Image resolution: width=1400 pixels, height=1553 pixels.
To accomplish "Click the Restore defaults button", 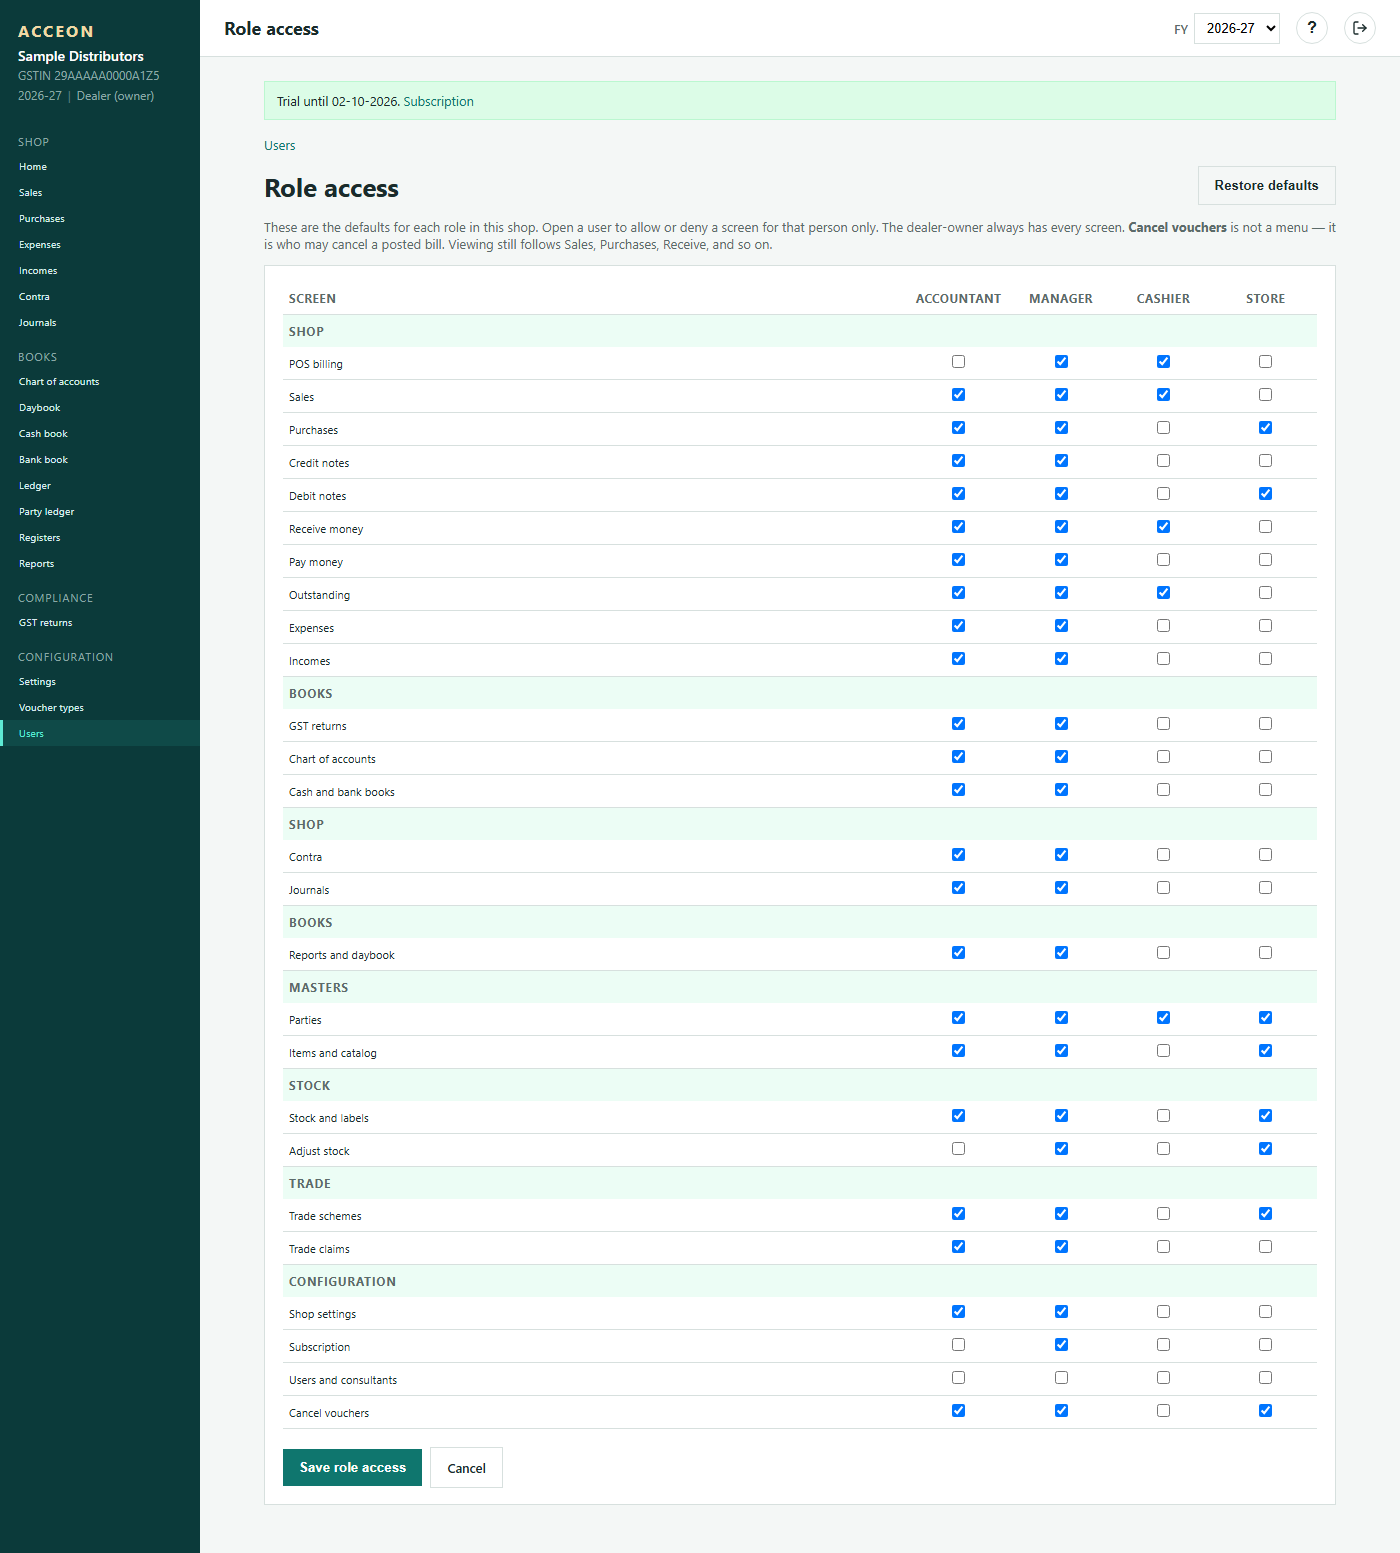I will pos(1266,186).
